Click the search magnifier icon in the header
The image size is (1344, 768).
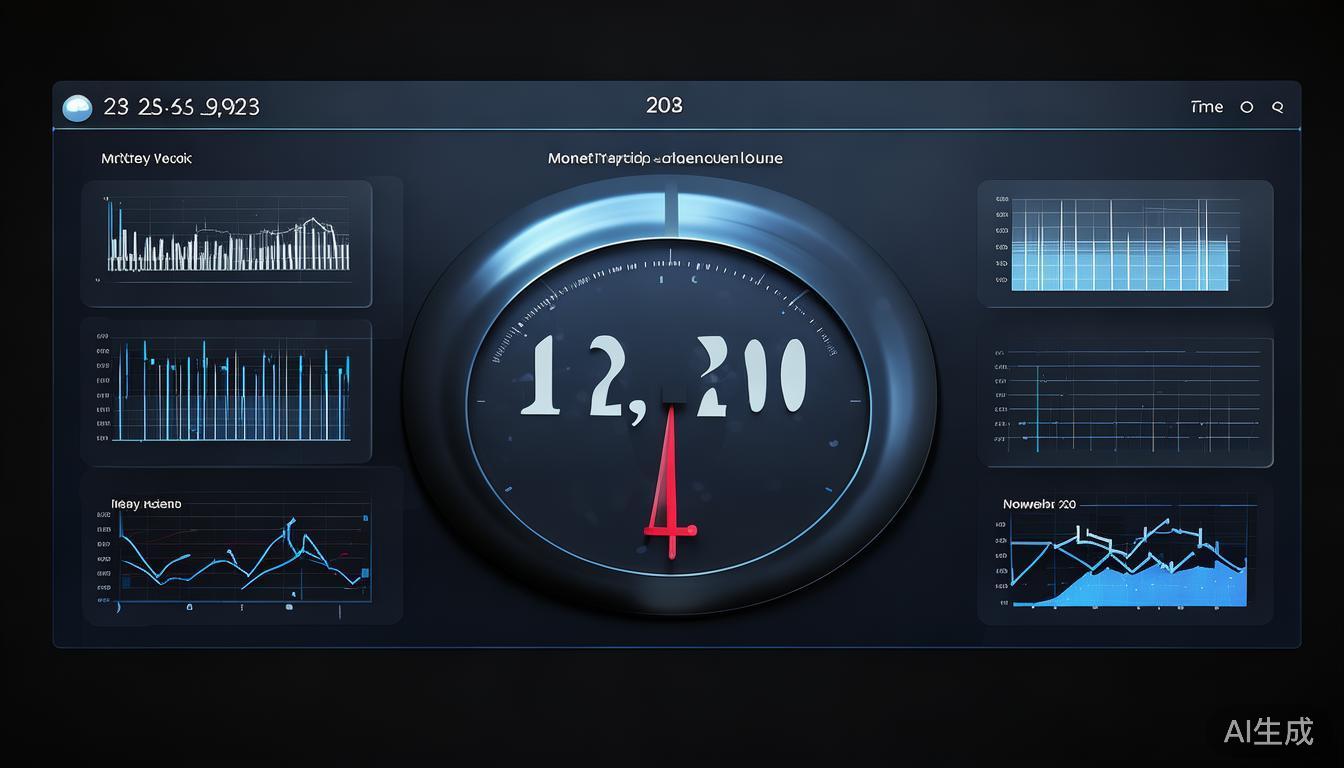(1277, 107)
